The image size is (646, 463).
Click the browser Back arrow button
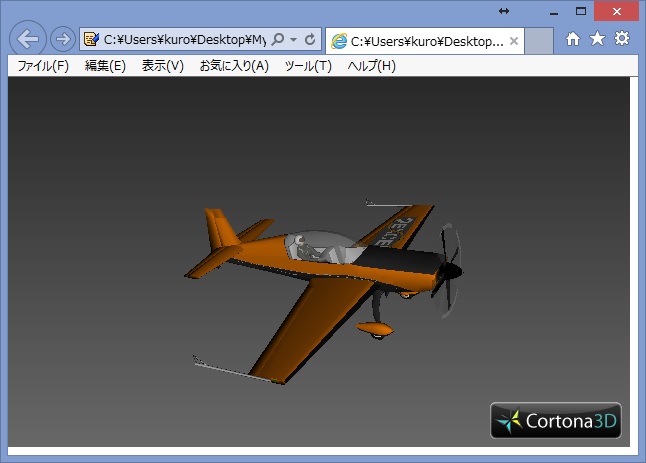pyautogui.click(x=28, y=39)
